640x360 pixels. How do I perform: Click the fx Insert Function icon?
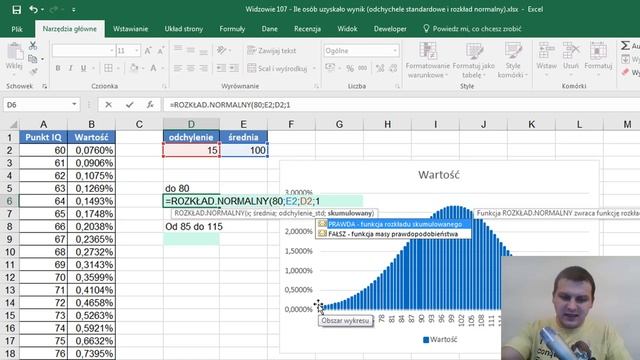coord(150,105)
